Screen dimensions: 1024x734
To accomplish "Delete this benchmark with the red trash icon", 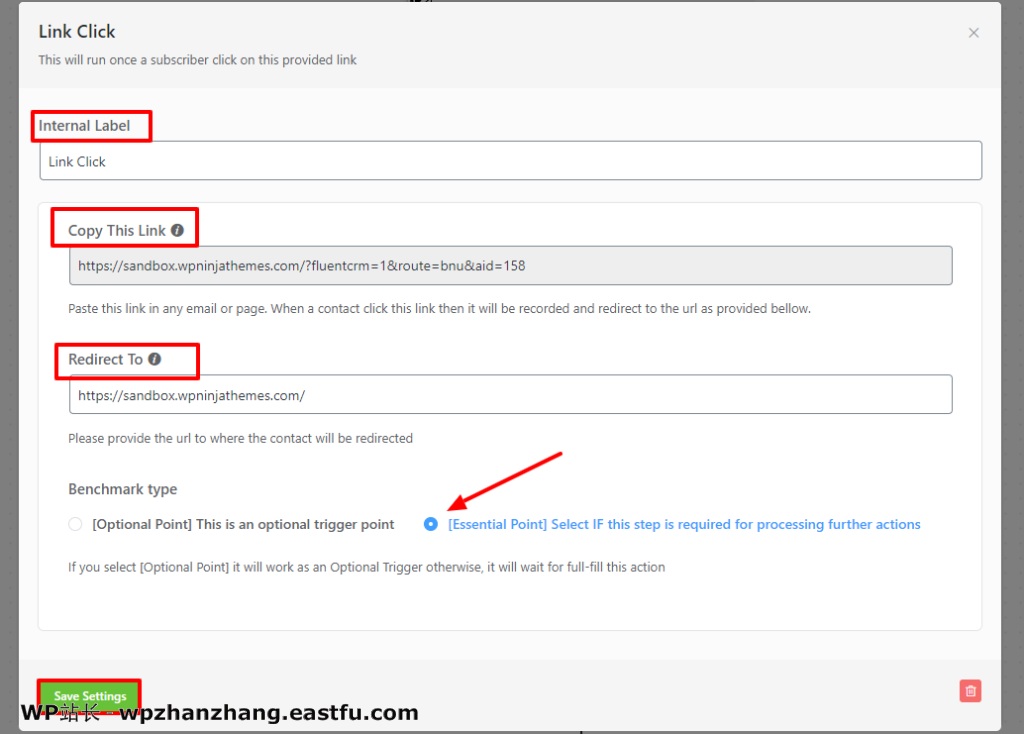I will coord(969,691).
